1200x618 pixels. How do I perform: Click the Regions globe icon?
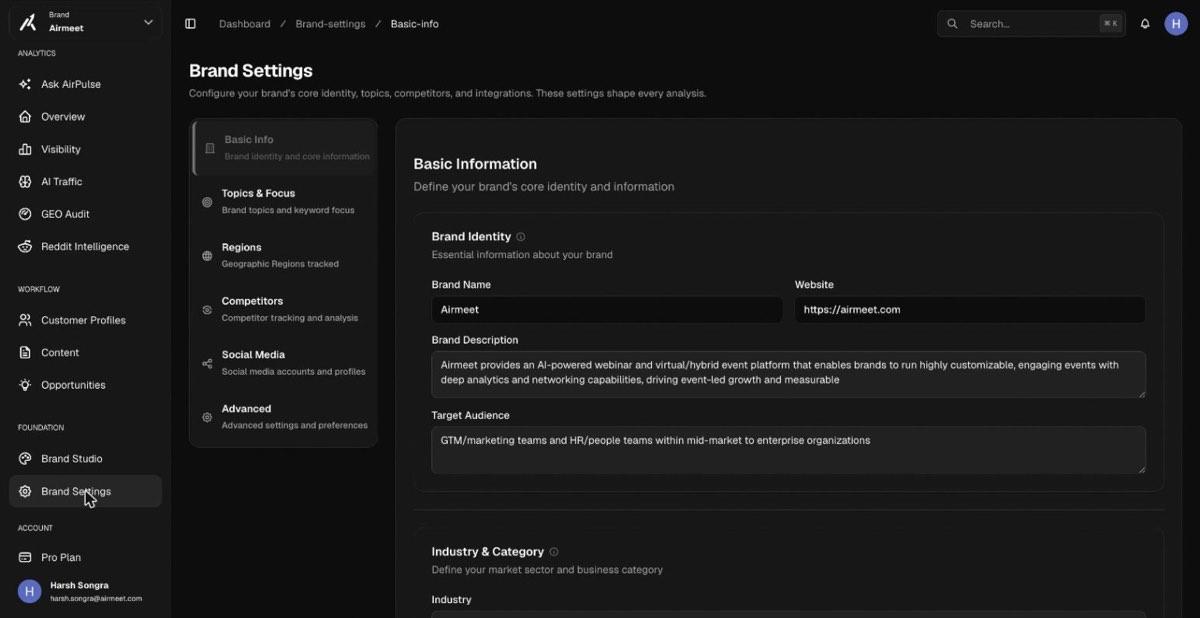point(207,256)
